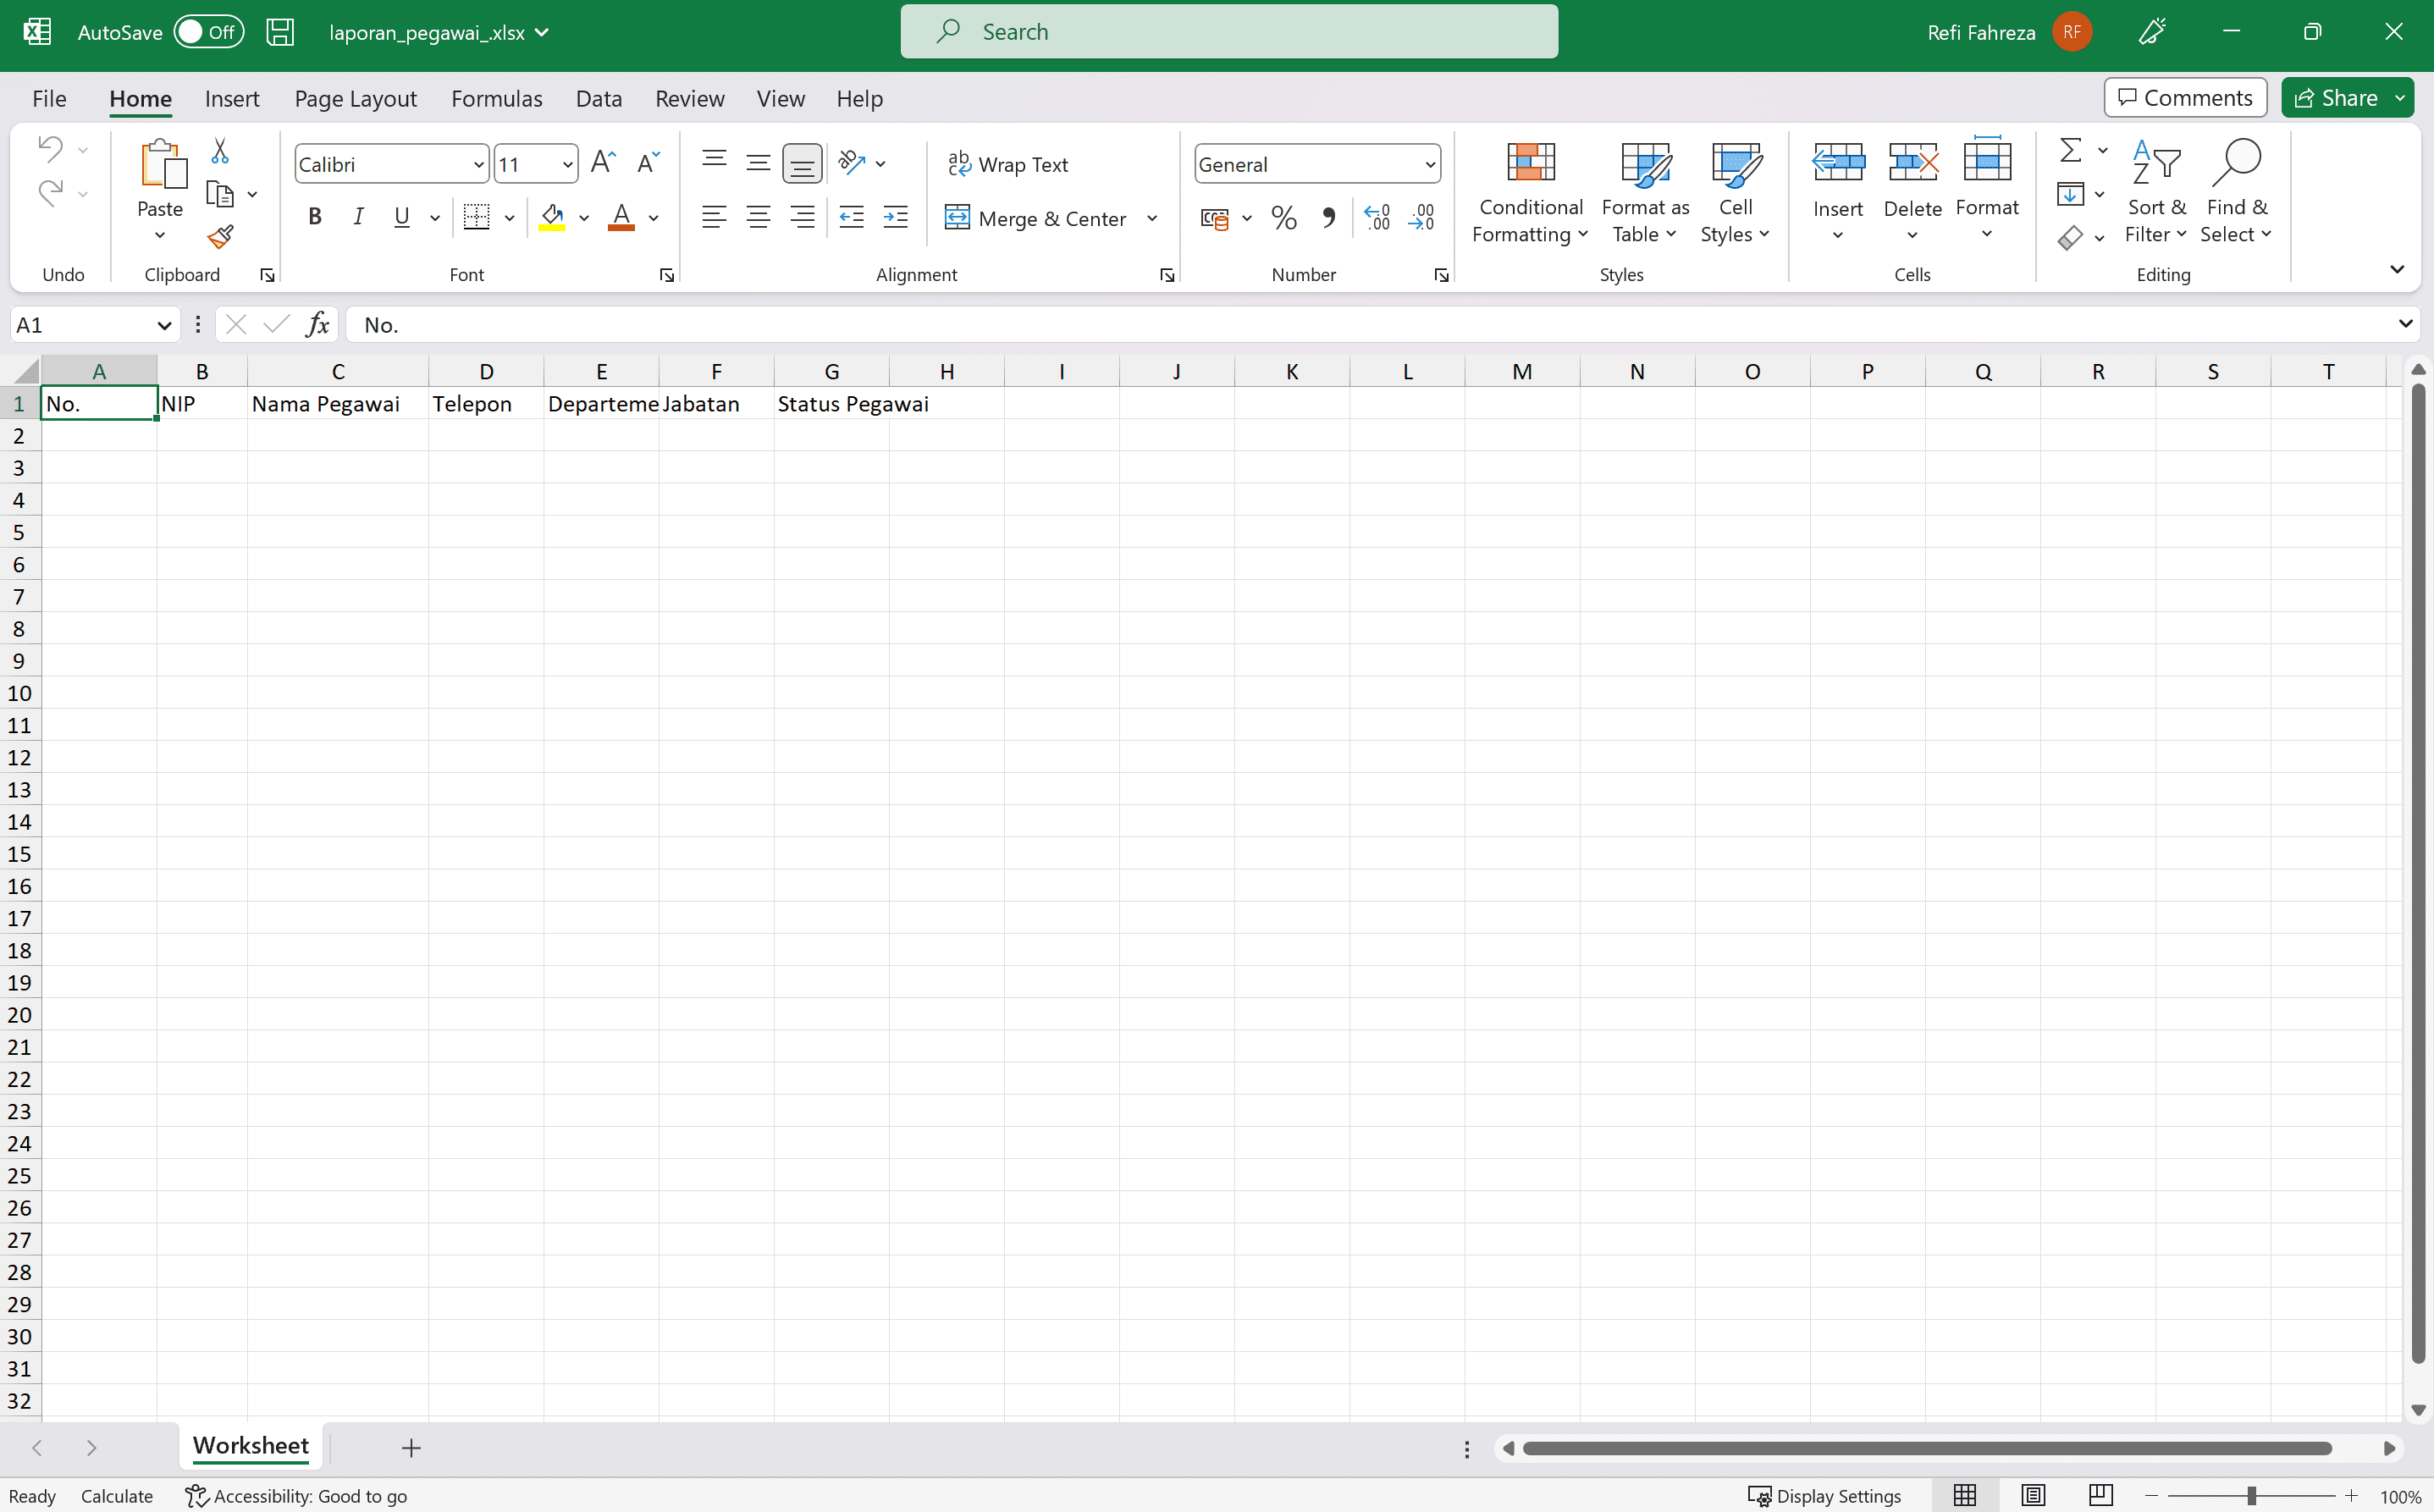Click the Increase Indent icon
The width and height of the screenshot is (2434, 1512).
[895, 217]
